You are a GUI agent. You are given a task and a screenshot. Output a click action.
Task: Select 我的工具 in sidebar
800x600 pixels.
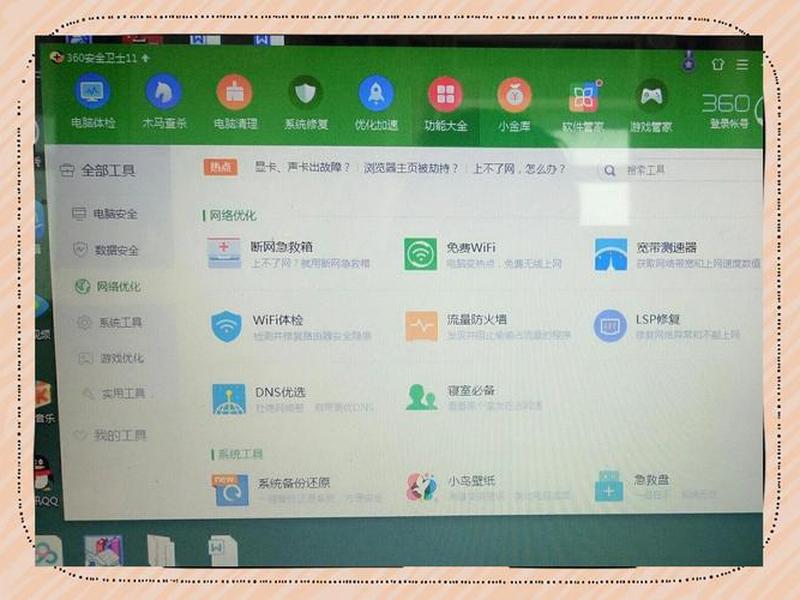pyautogui.click(x=110, y=435)
